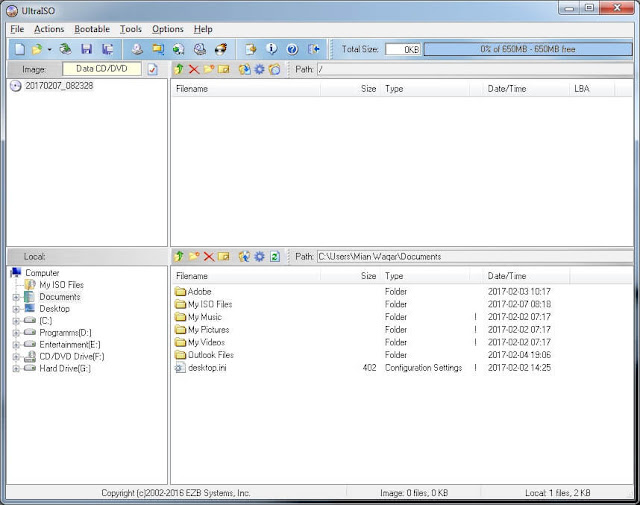Screen dimensions: 640x505
Task: Click the New blank document icon
Action: (x=20, y=49)
